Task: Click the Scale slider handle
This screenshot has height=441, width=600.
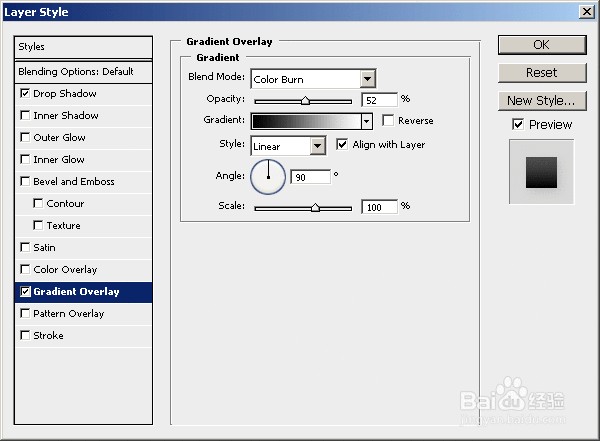Action: pyautogui.click(x=315, y=207)
